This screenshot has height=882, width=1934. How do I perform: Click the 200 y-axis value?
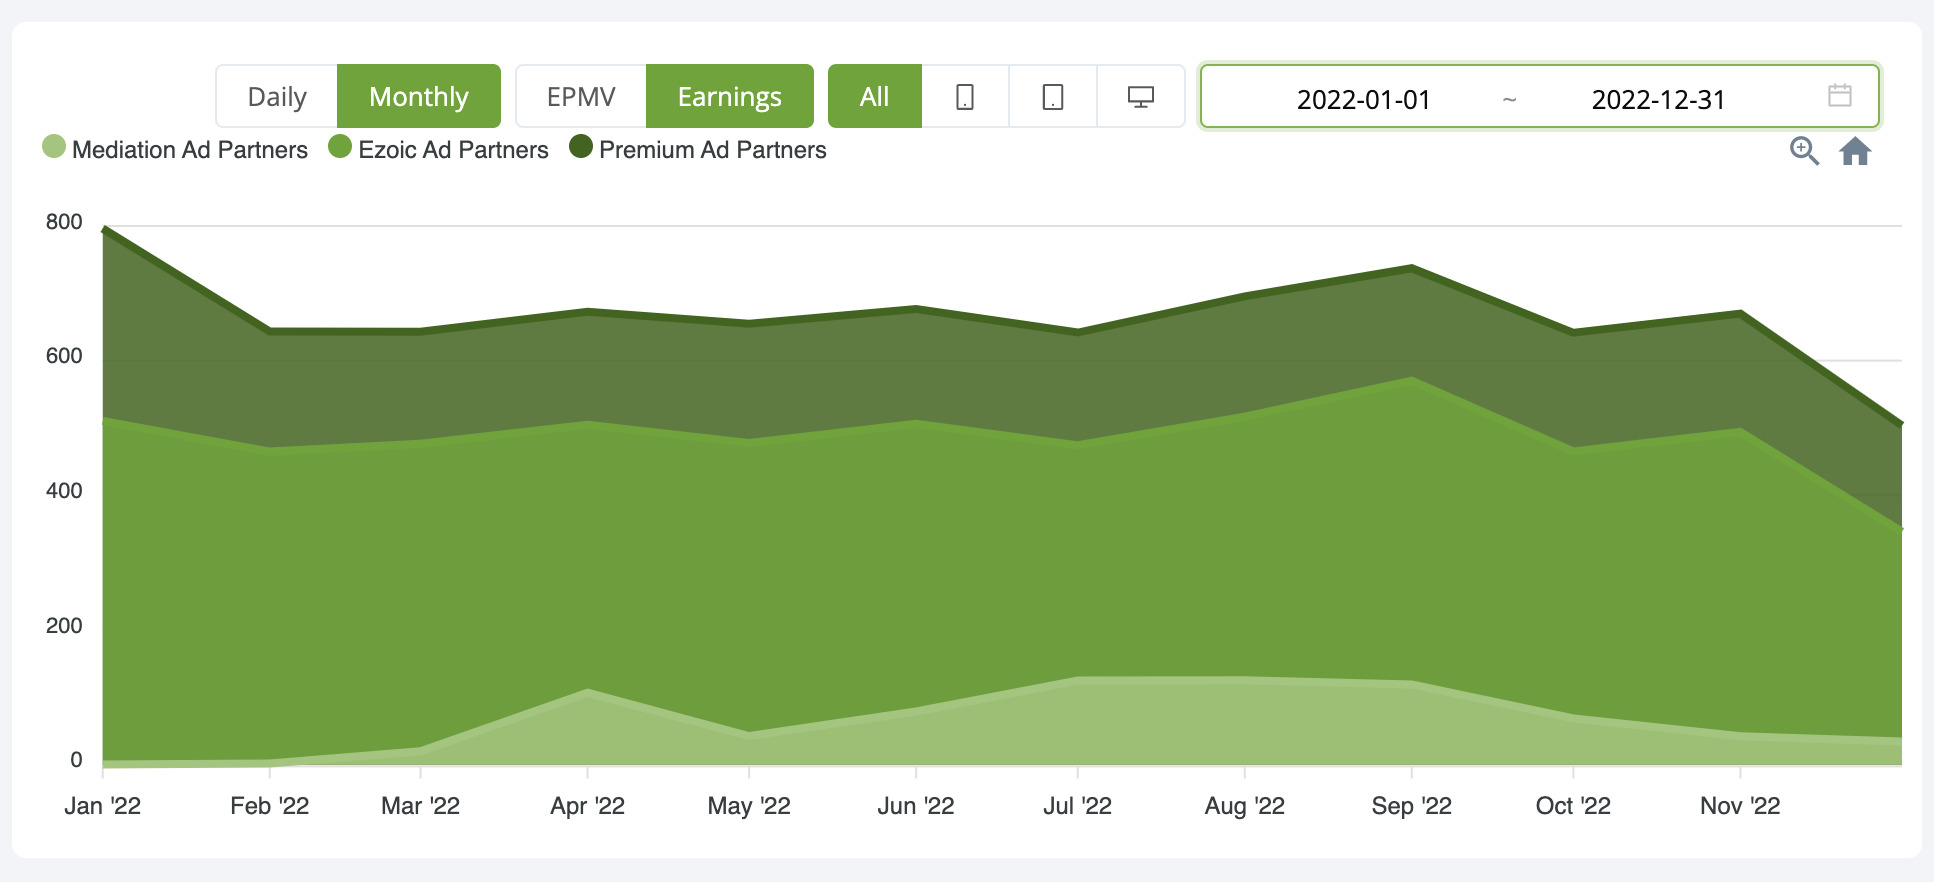(x=64, y=626)
